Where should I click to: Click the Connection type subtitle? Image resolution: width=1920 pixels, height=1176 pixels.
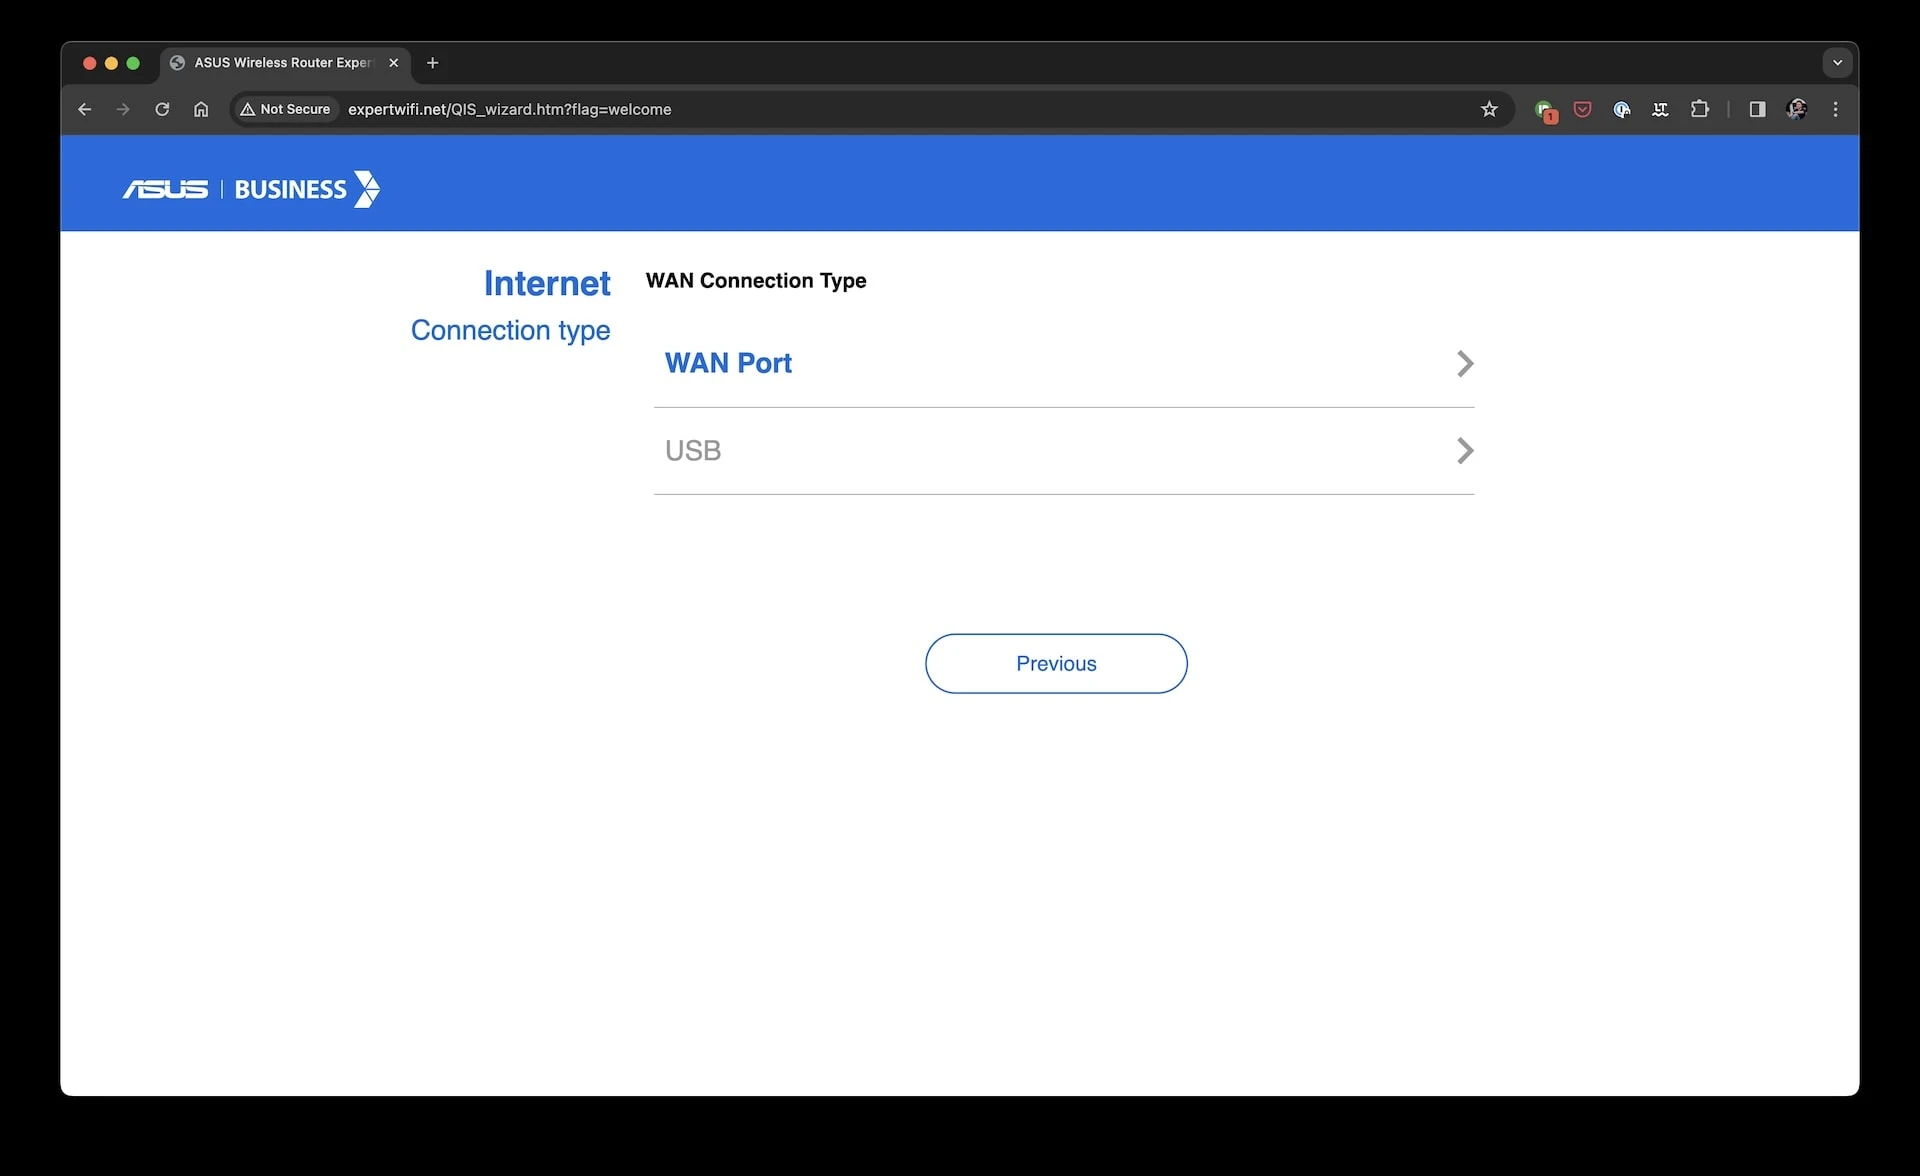pyautogui.click(x=510, y=330)
